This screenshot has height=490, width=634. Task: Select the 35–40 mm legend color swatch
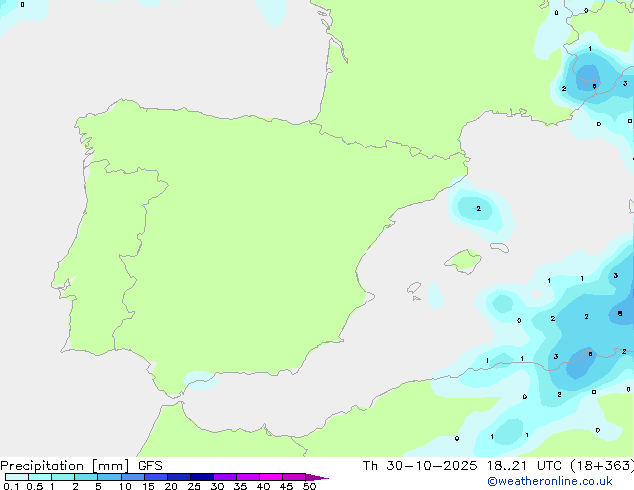pos(247,477)
